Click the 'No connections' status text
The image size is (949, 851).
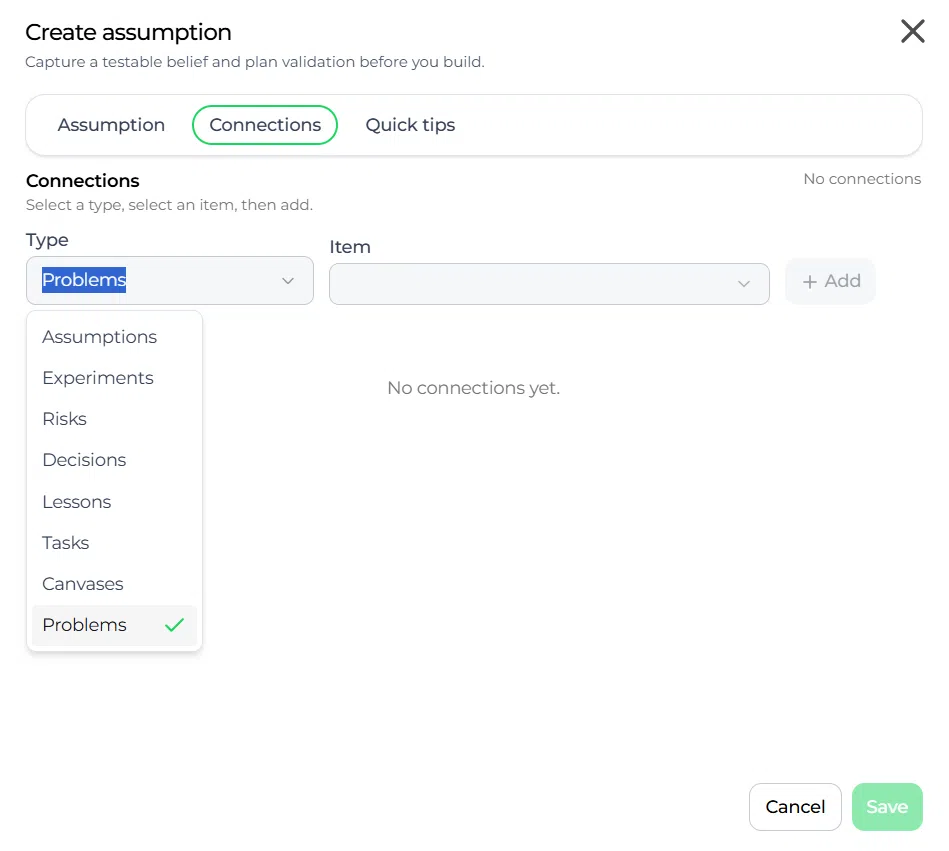[x=862, y=179]
